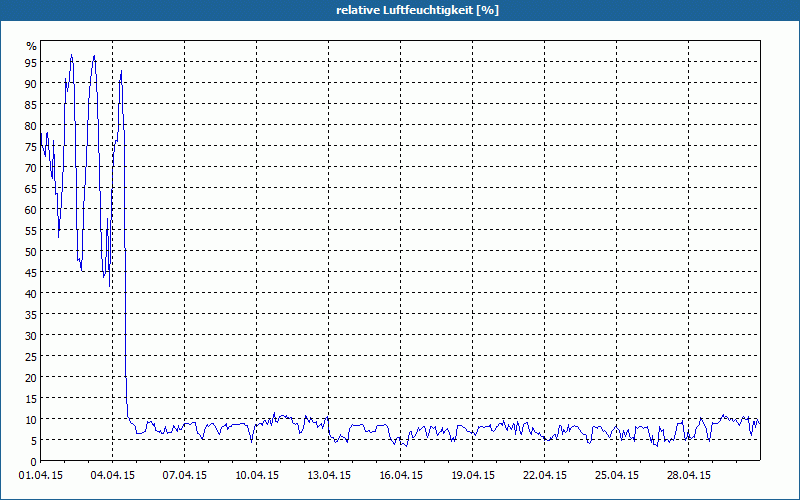Click the 85 y-axis tick label
The height and width of the screenshot is (500, 800).
[30, 105]
